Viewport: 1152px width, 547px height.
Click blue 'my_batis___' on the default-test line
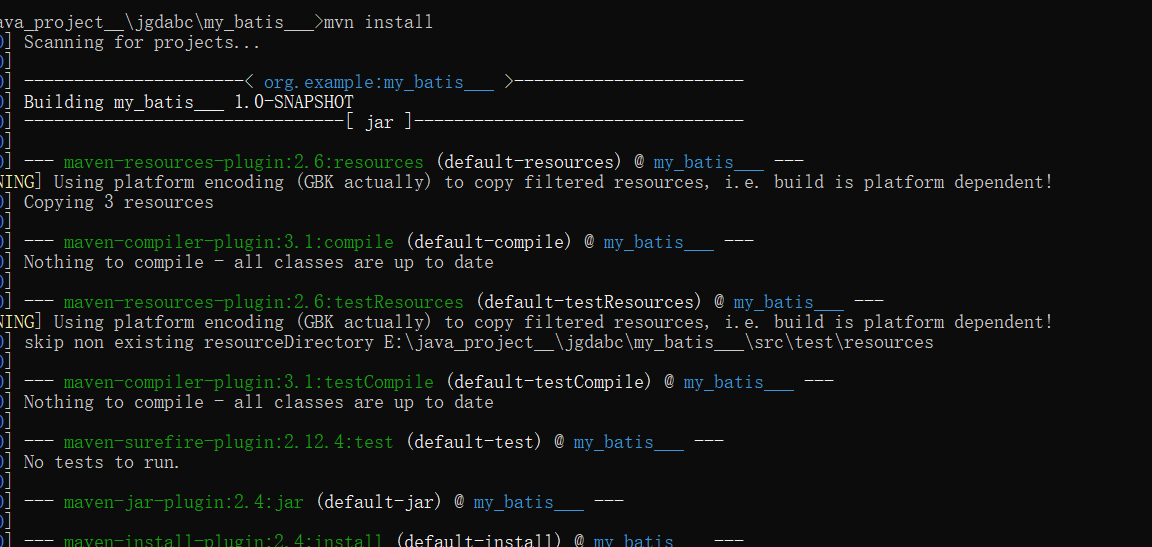(x=628, y=442)
